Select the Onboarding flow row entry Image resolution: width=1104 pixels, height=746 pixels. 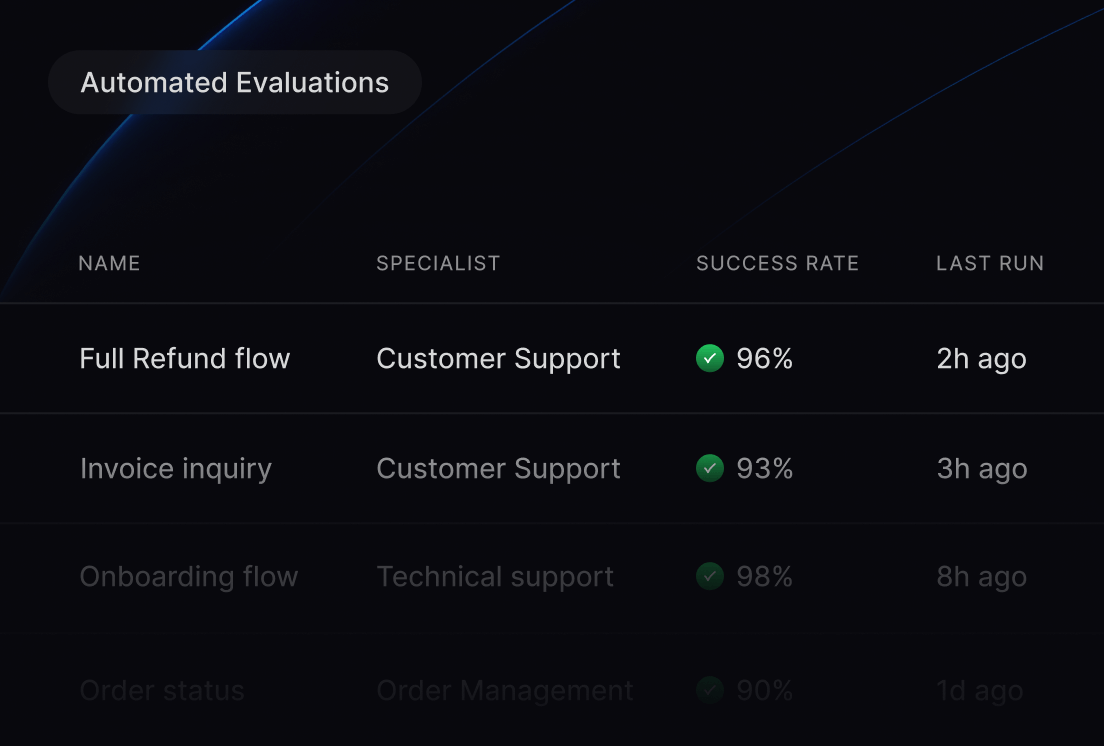pyautogui.click(x=188, y=577)
